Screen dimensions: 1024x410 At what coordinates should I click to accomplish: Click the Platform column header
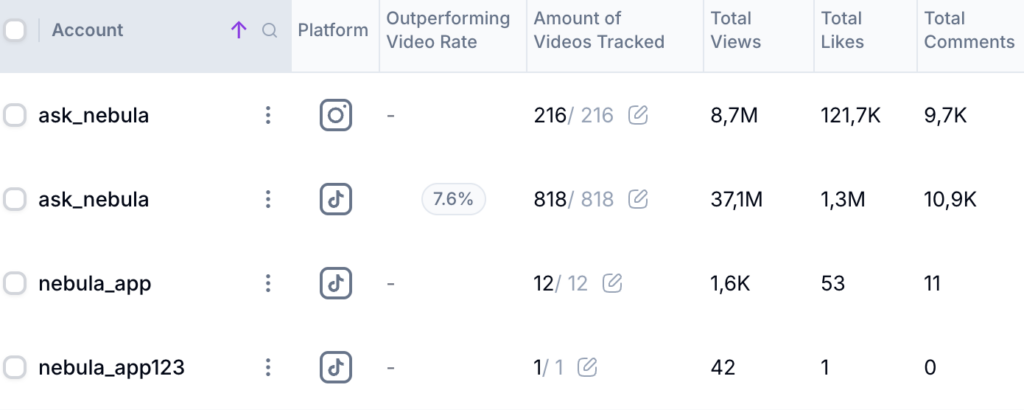point(333,30)
